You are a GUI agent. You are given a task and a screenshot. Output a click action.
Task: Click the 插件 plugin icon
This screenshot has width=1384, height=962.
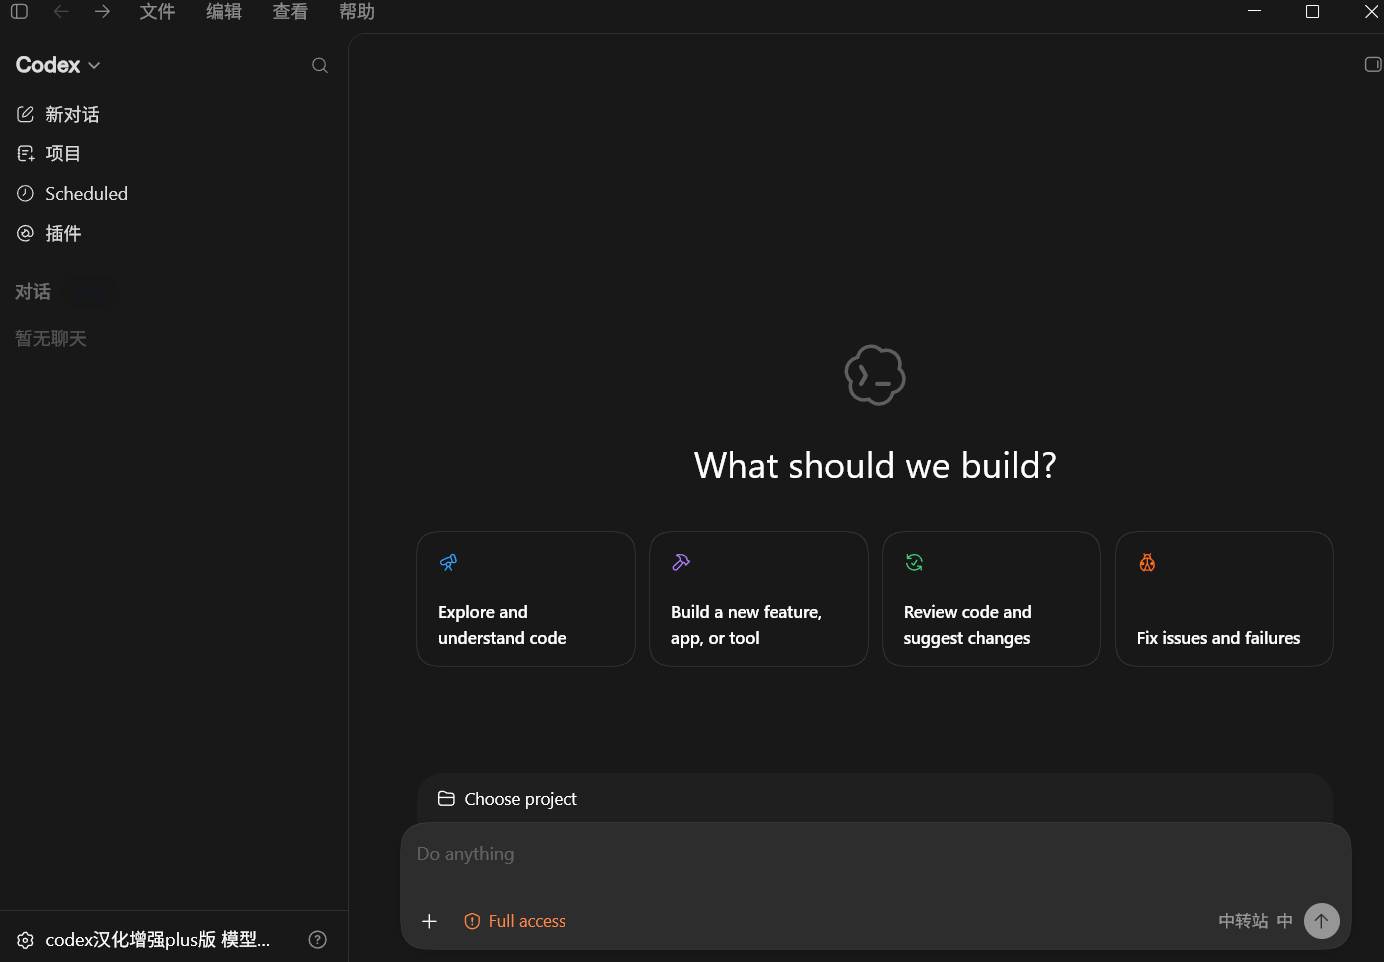tap(26, 234)
